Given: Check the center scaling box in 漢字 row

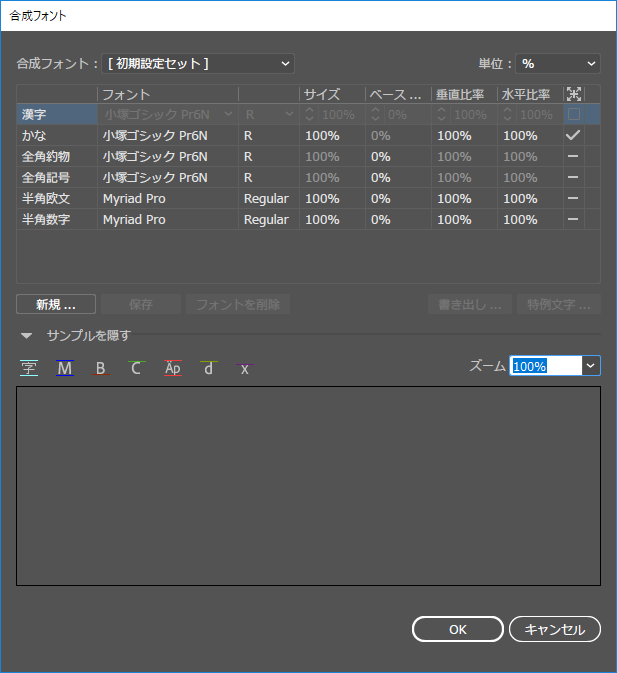Looking at the screenshot, I should point(574,114).
